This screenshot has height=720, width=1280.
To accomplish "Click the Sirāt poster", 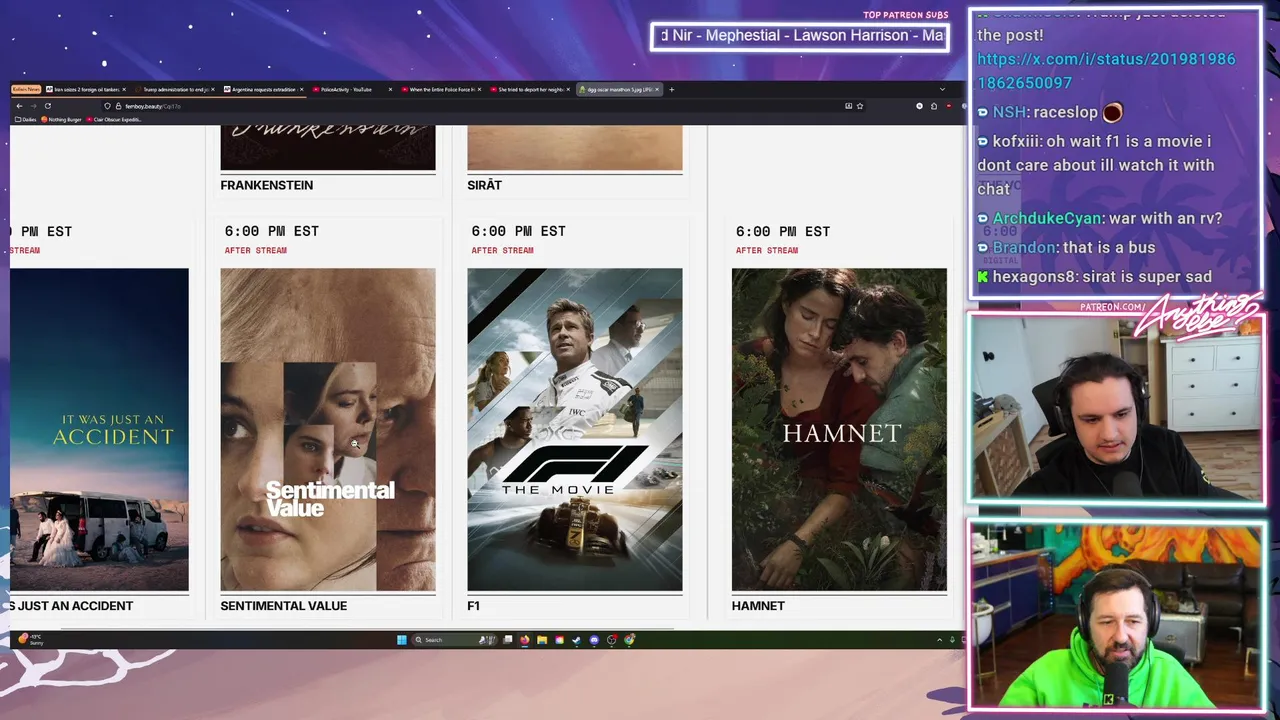I will pyautogui.click(x=575, y=147).
